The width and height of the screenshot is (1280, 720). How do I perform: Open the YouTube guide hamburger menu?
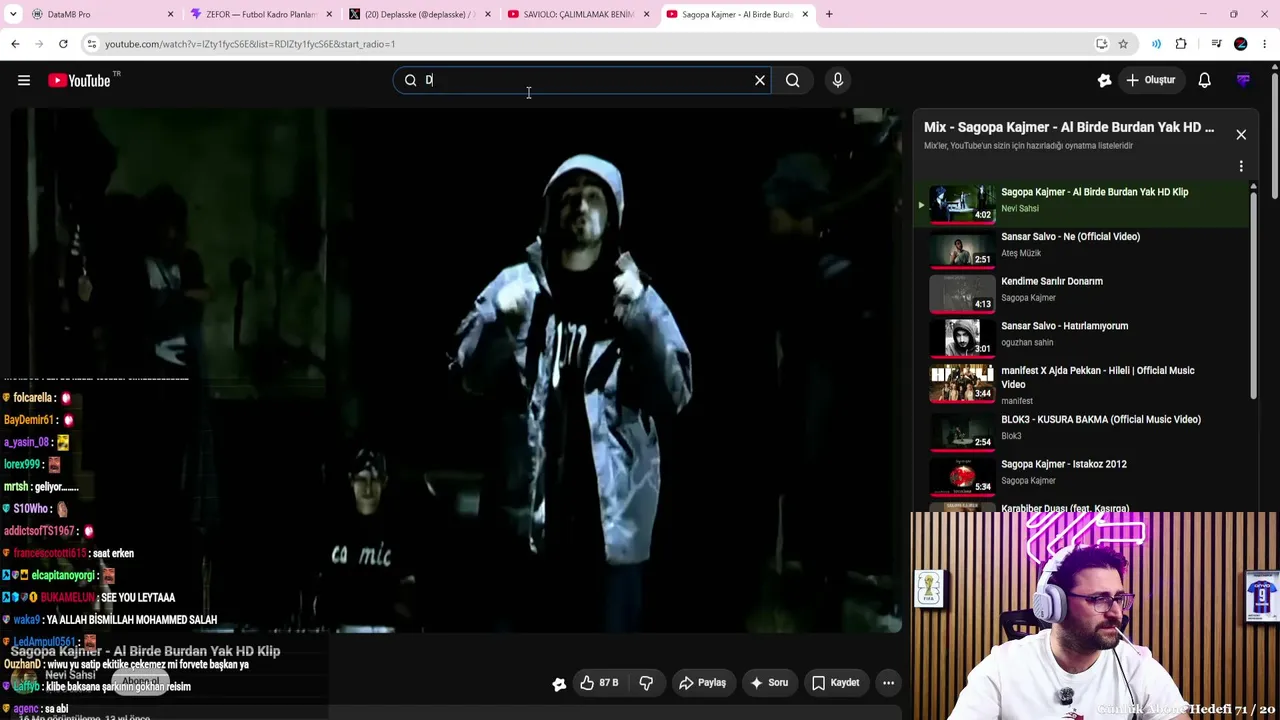(24, 80)
